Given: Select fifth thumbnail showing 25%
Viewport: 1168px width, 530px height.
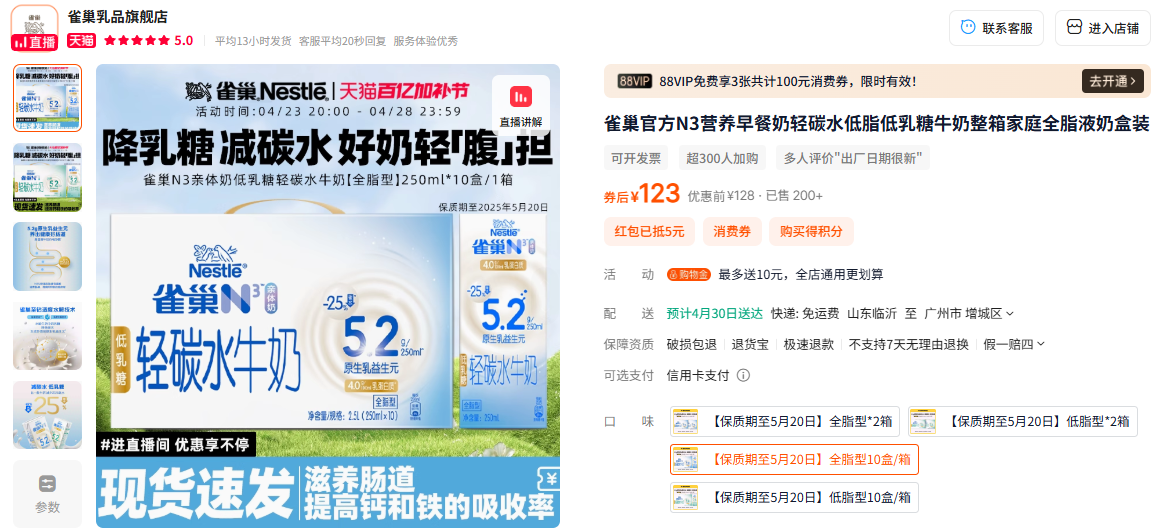Looking at the screenshot, I should pyautogui.click(x=48, y=415).
